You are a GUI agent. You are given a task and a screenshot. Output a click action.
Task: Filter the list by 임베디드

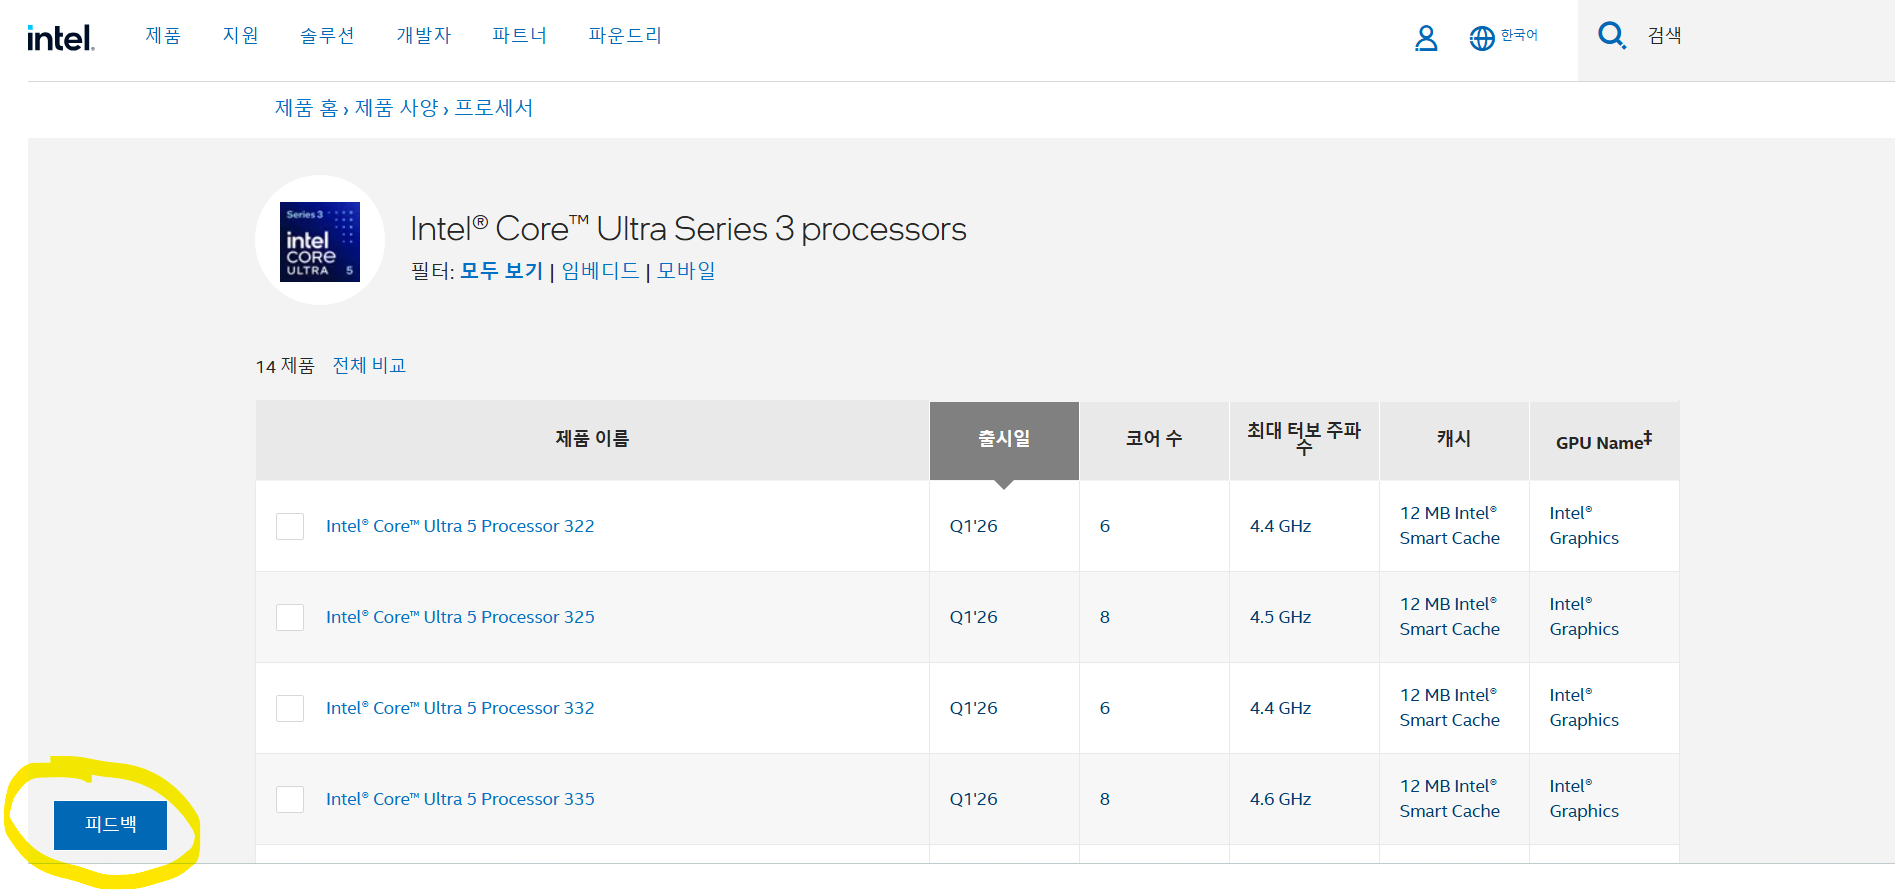(x=600, y=271)
